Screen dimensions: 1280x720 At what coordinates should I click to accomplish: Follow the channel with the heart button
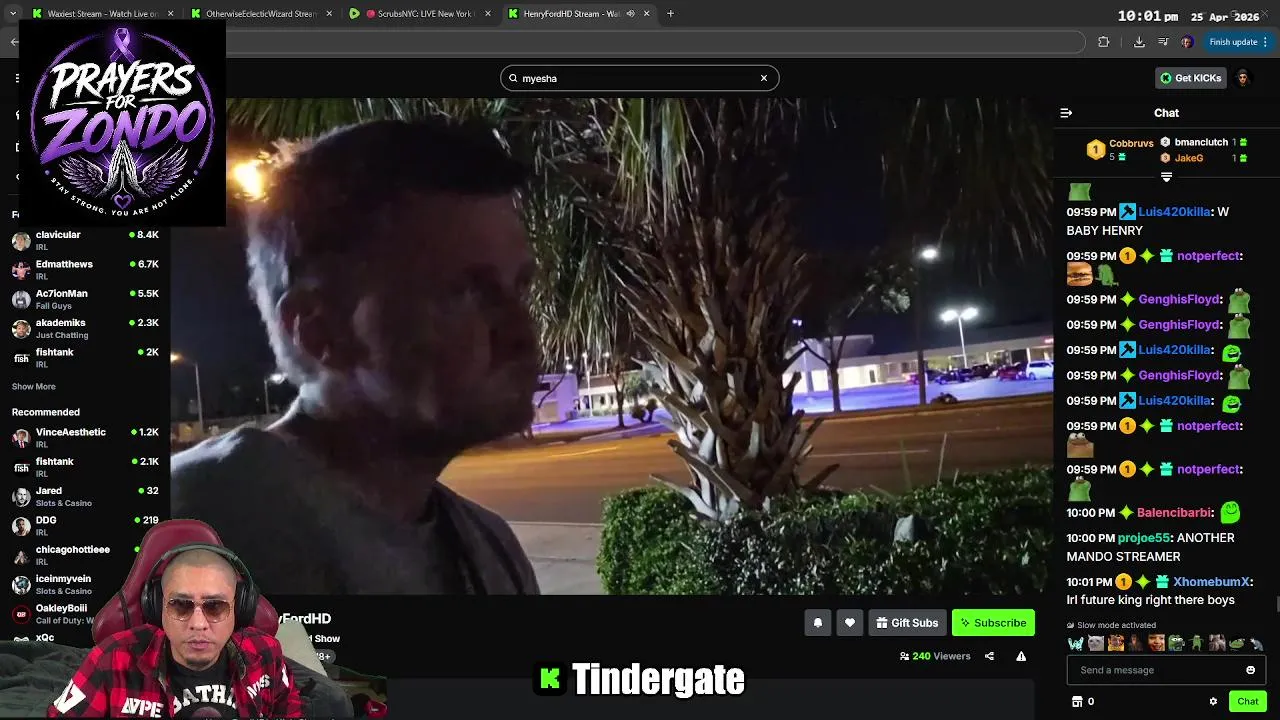pos(850,623)
